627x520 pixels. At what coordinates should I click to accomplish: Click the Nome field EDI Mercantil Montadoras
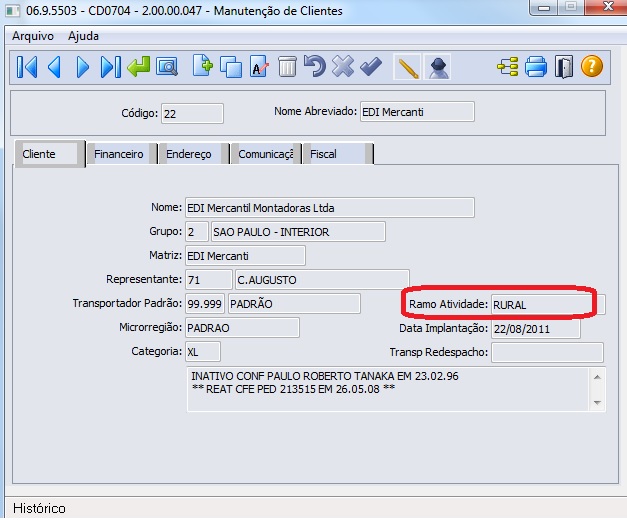330,208
